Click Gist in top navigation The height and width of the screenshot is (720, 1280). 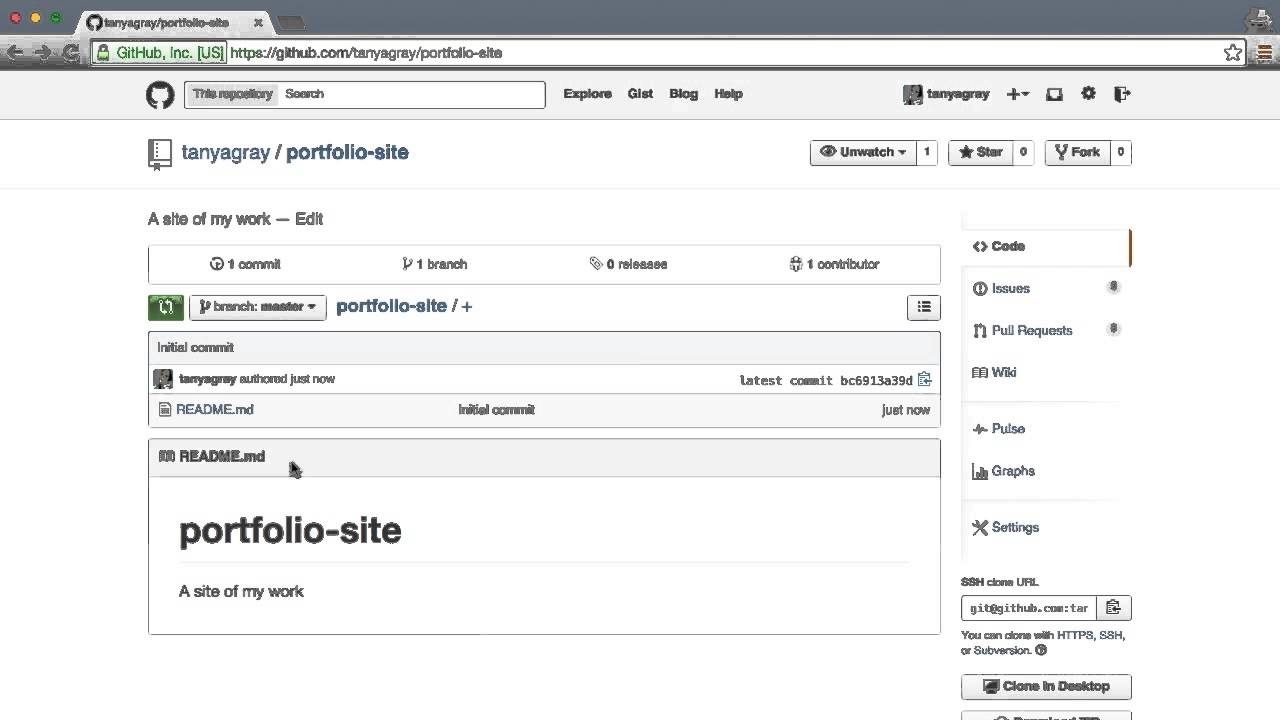click(x=640, y=94)
